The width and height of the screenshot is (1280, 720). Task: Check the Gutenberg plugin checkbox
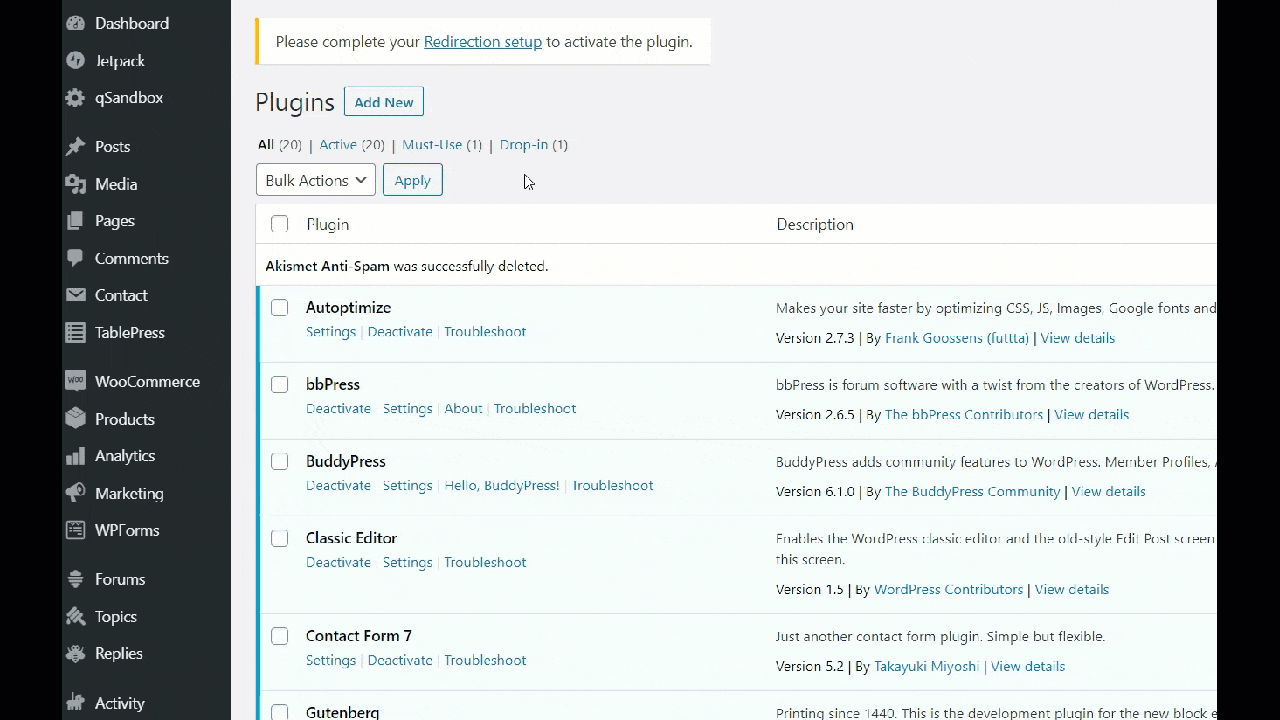pos(280,712)
